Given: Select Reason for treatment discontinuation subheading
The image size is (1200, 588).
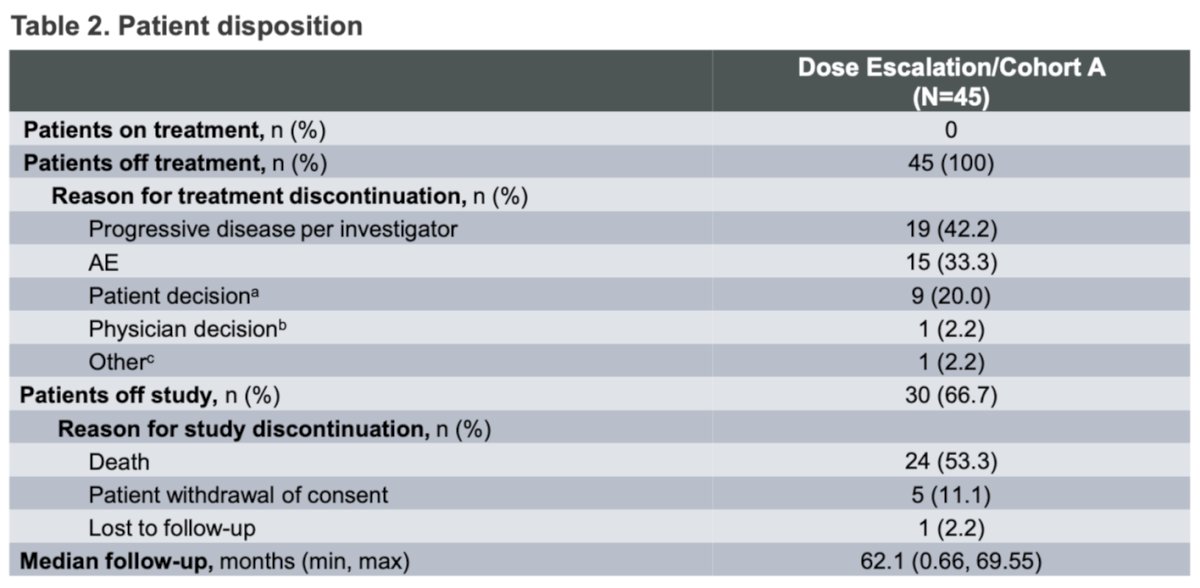Looking at the screenshot, I should pyautogui.click(x=289, y=196).
